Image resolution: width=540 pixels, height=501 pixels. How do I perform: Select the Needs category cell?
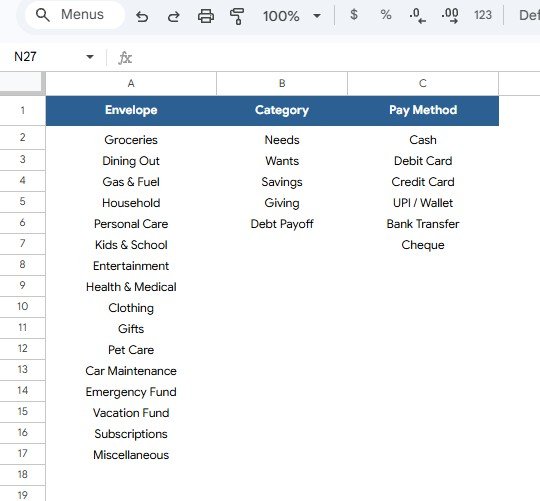282,139
